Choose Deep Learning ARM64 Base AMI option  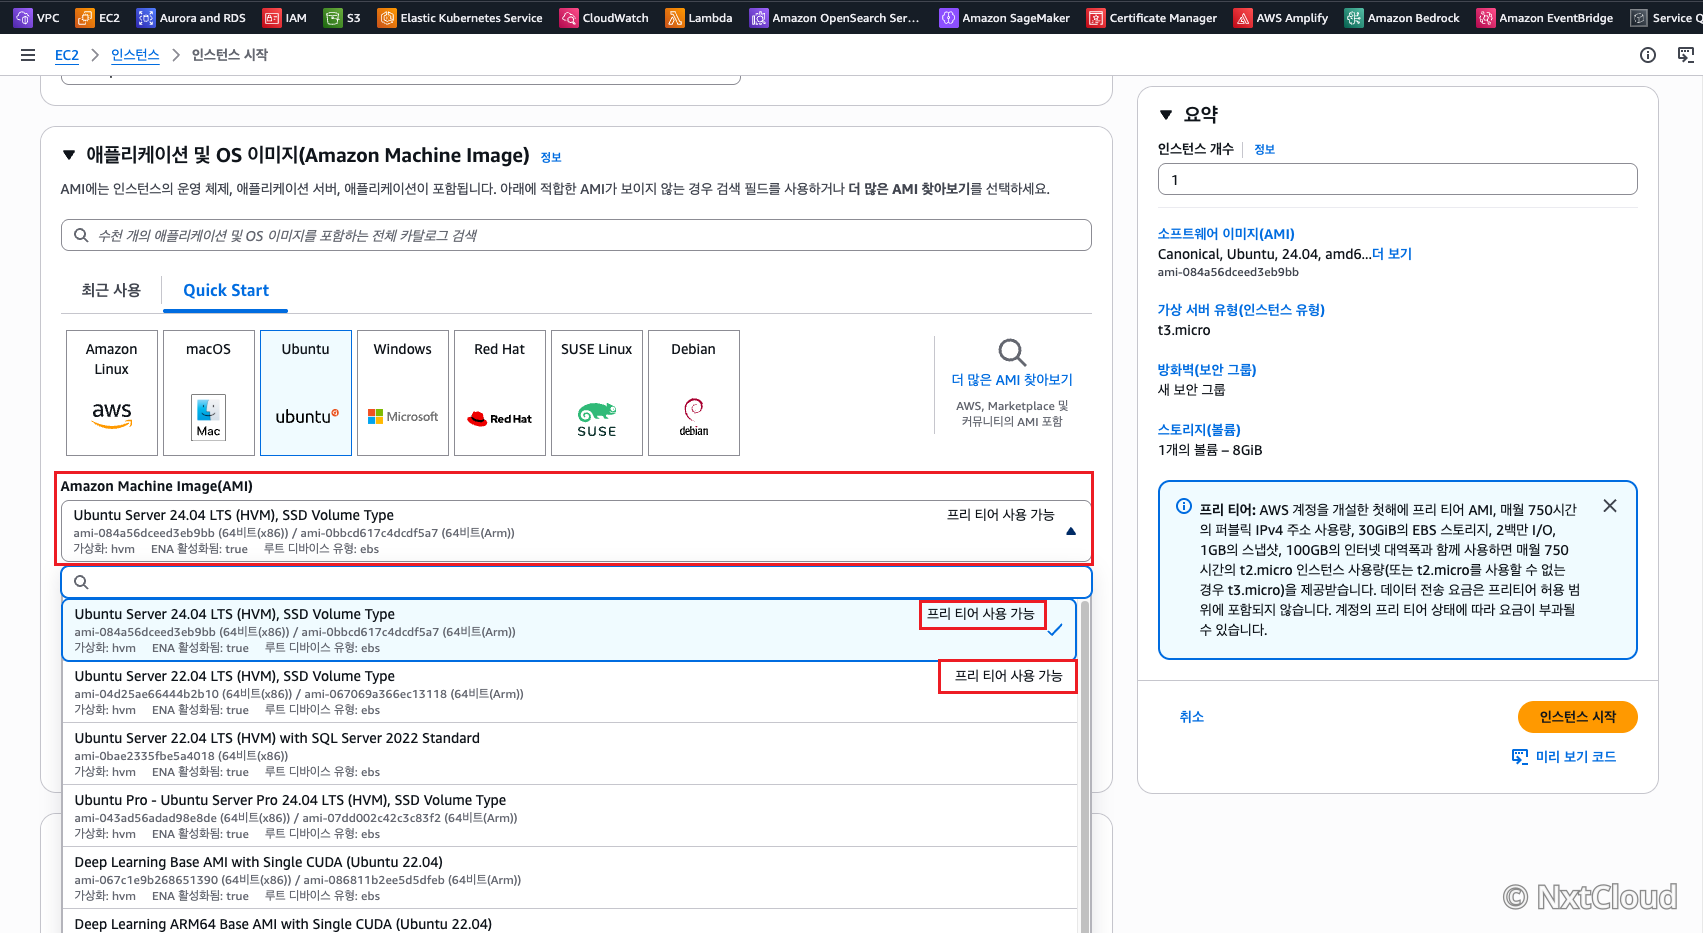point(569,922)
